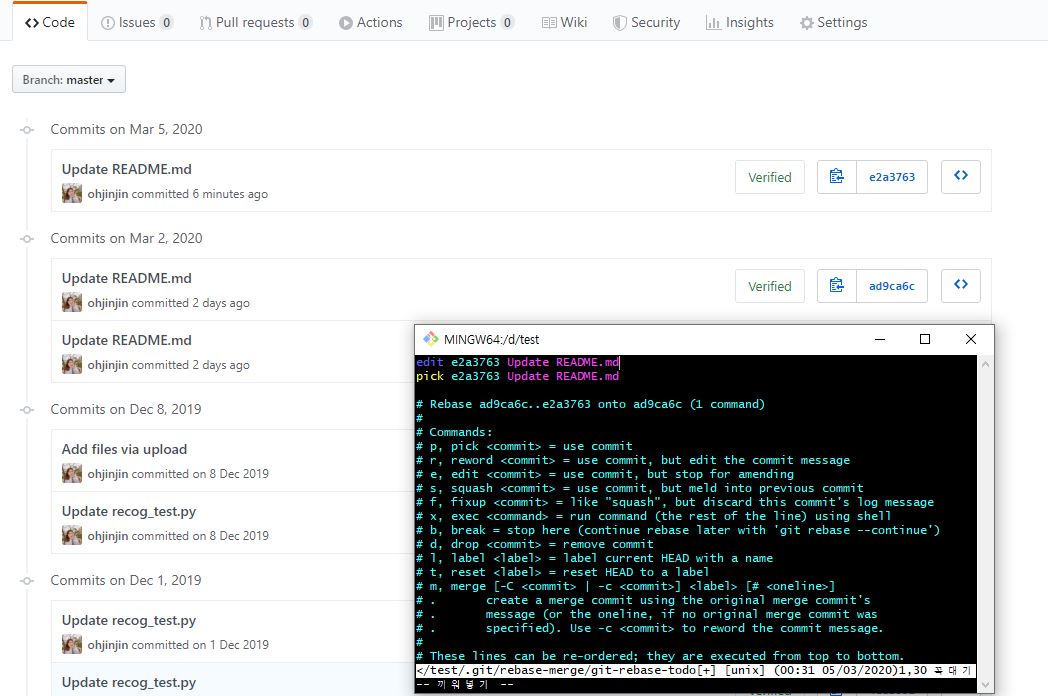
Task: Browse repository files at commit e2a3763
Action: tap(960, 176)
